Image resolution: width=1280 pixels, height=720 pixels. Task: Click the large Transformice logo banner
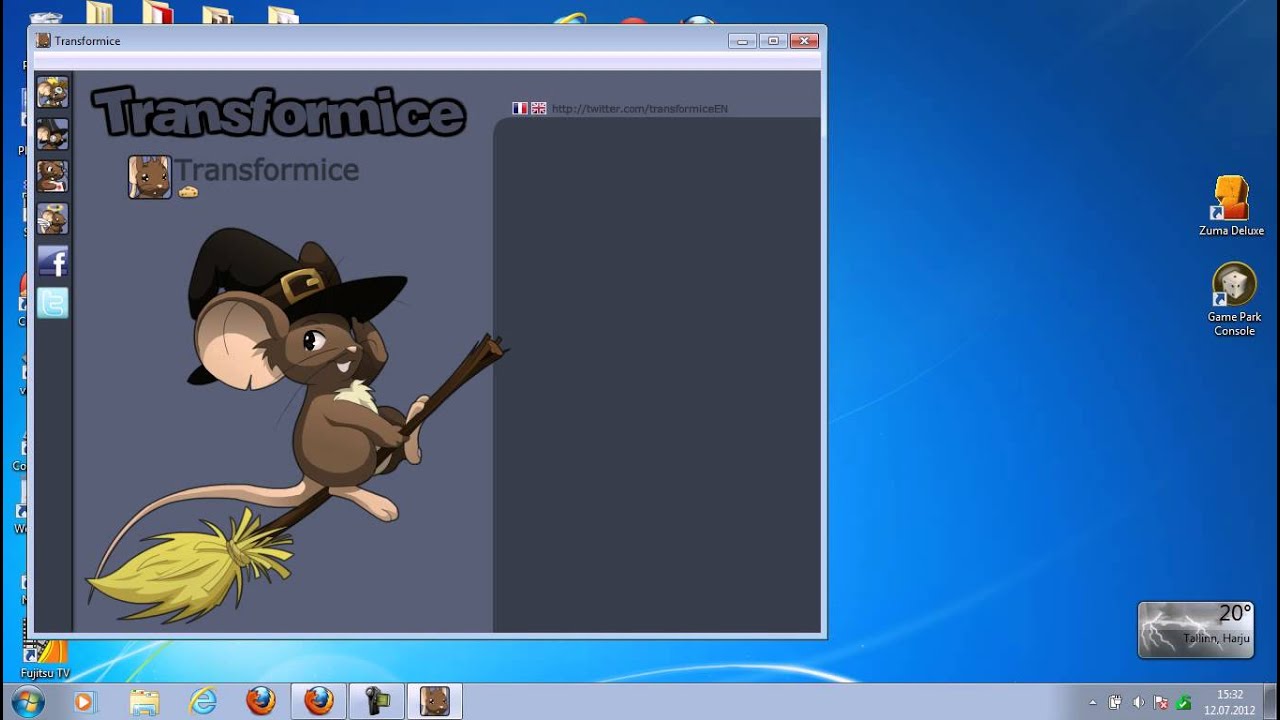279,111
